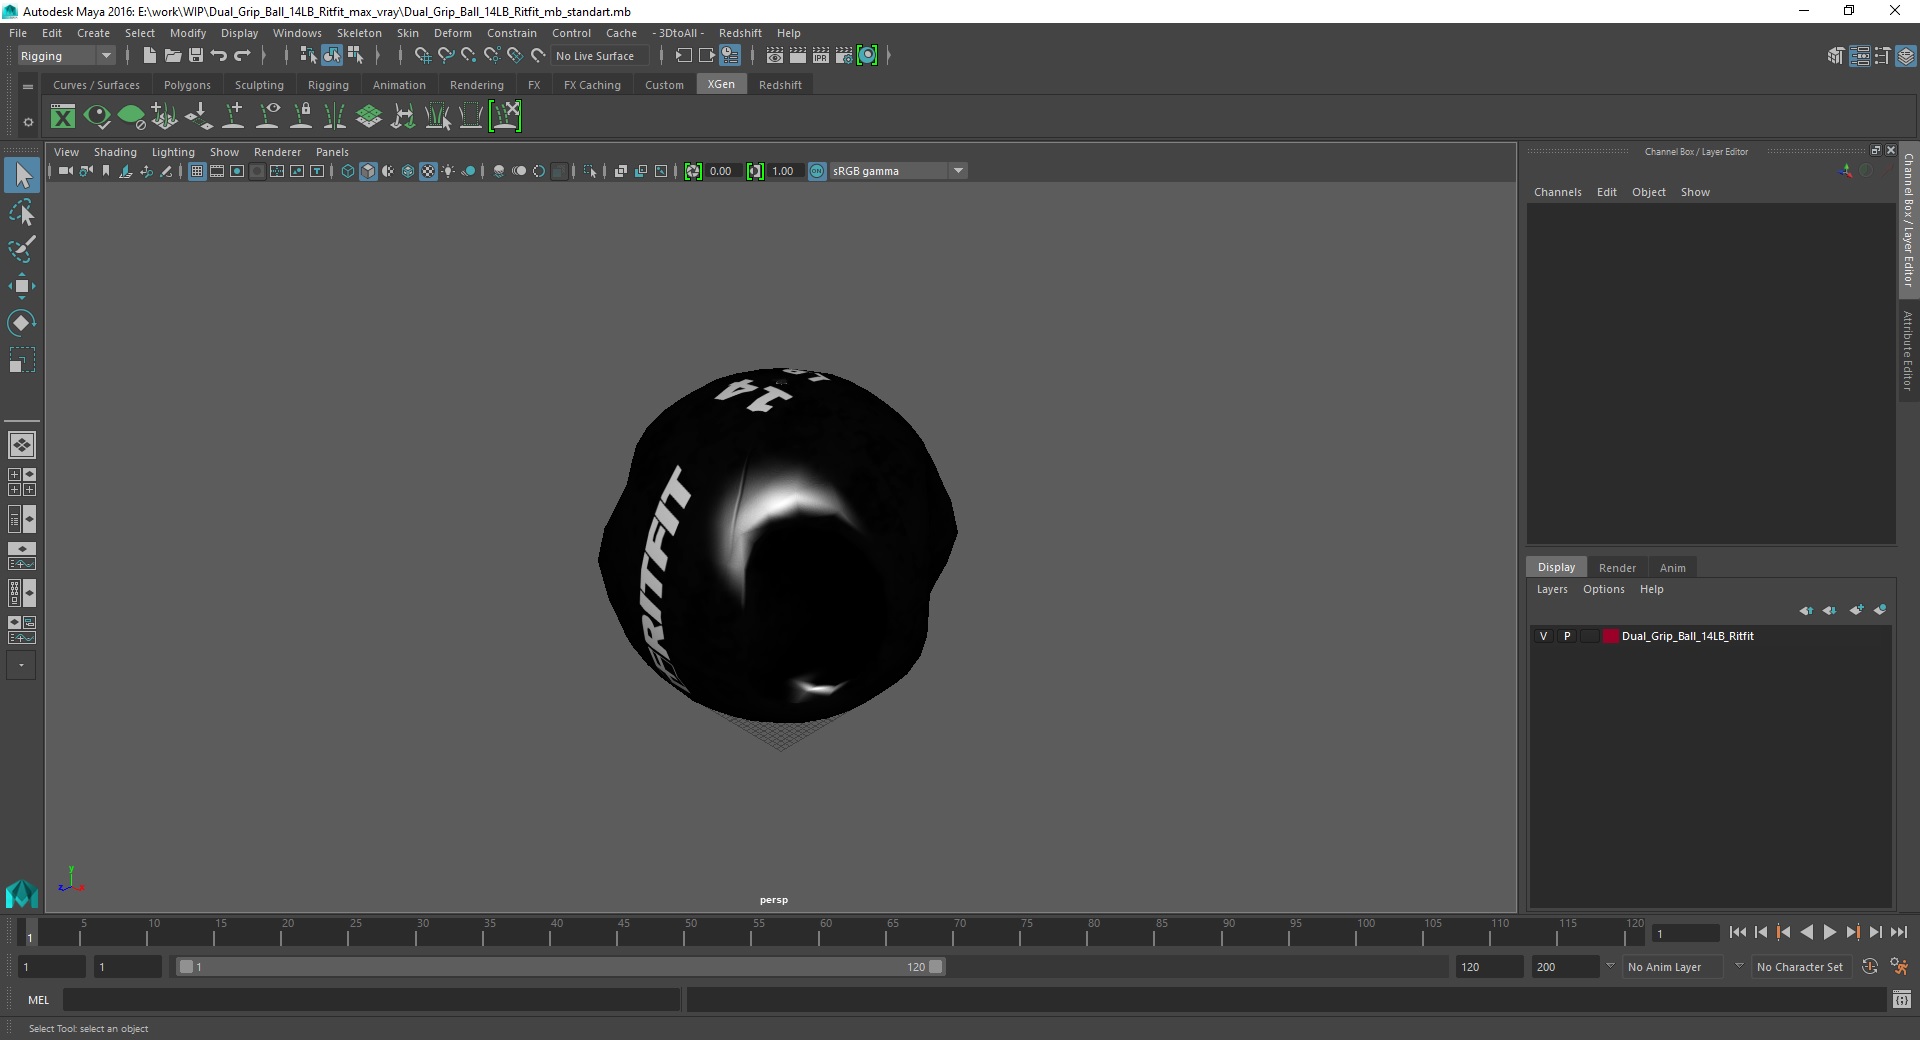The image size is (1920, 1040).
Task: Click the XGen preview eye icon
Action: click(x=97, y=117)
